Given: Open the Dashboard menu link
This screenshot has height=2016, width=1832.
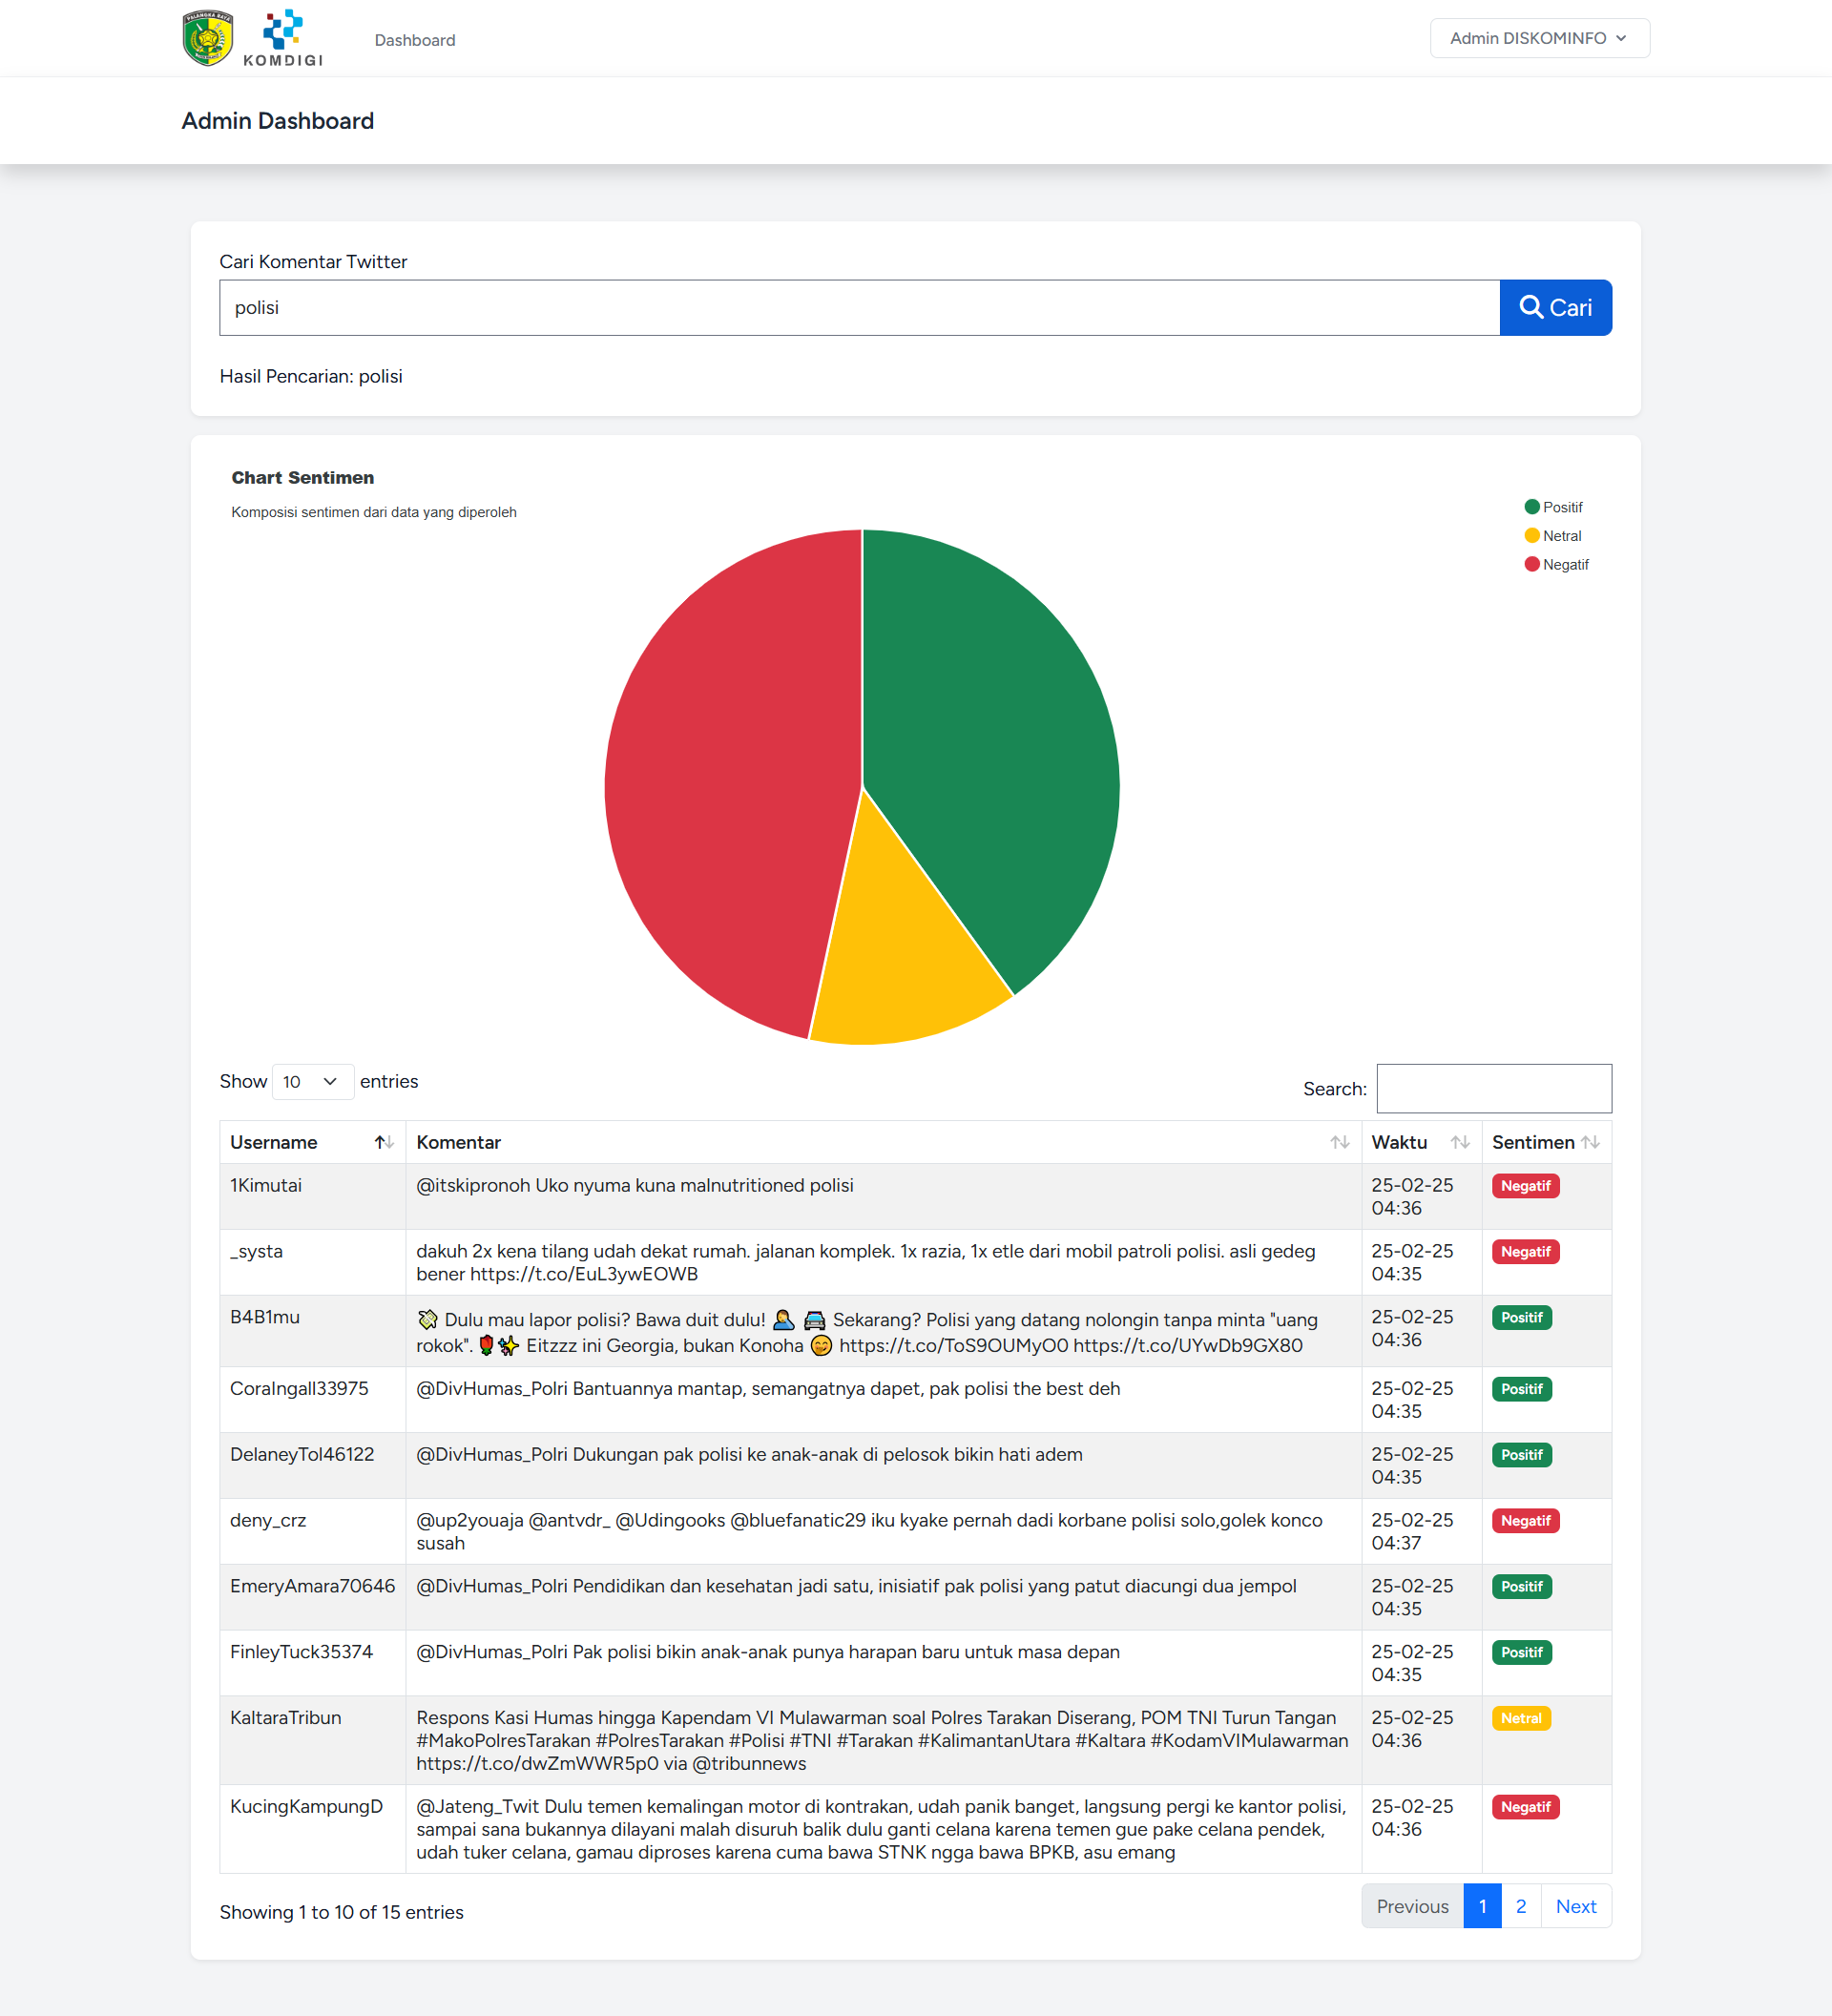Looking at the screenshot, I should 415,40.
